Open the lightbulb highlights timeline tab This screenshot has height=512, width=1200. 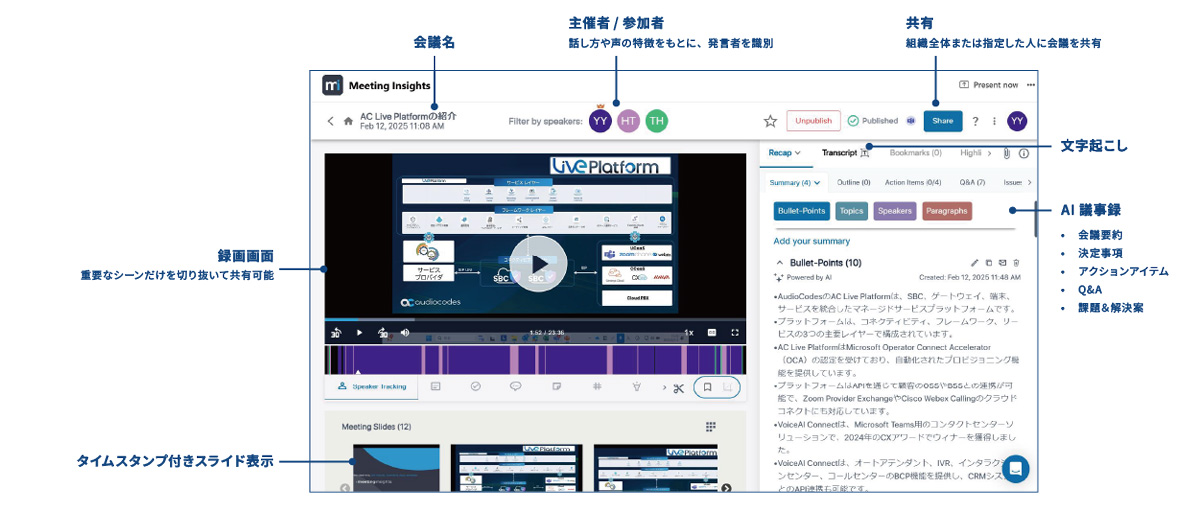[636, 386]
